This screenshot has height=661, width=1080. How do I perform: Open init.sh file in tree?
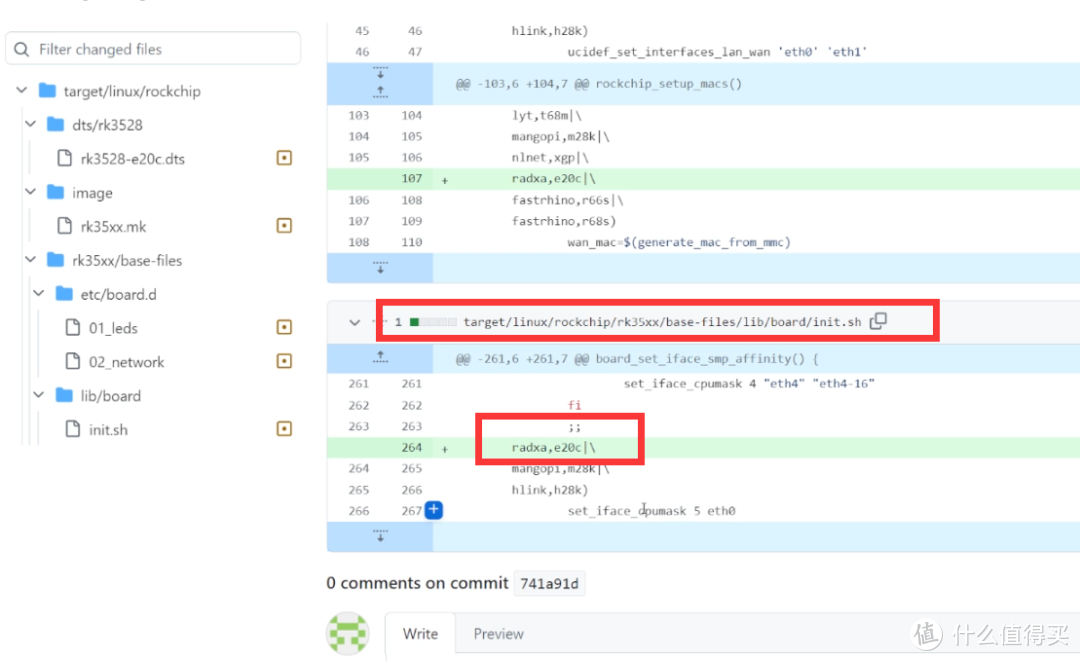[x=108, y=430]
